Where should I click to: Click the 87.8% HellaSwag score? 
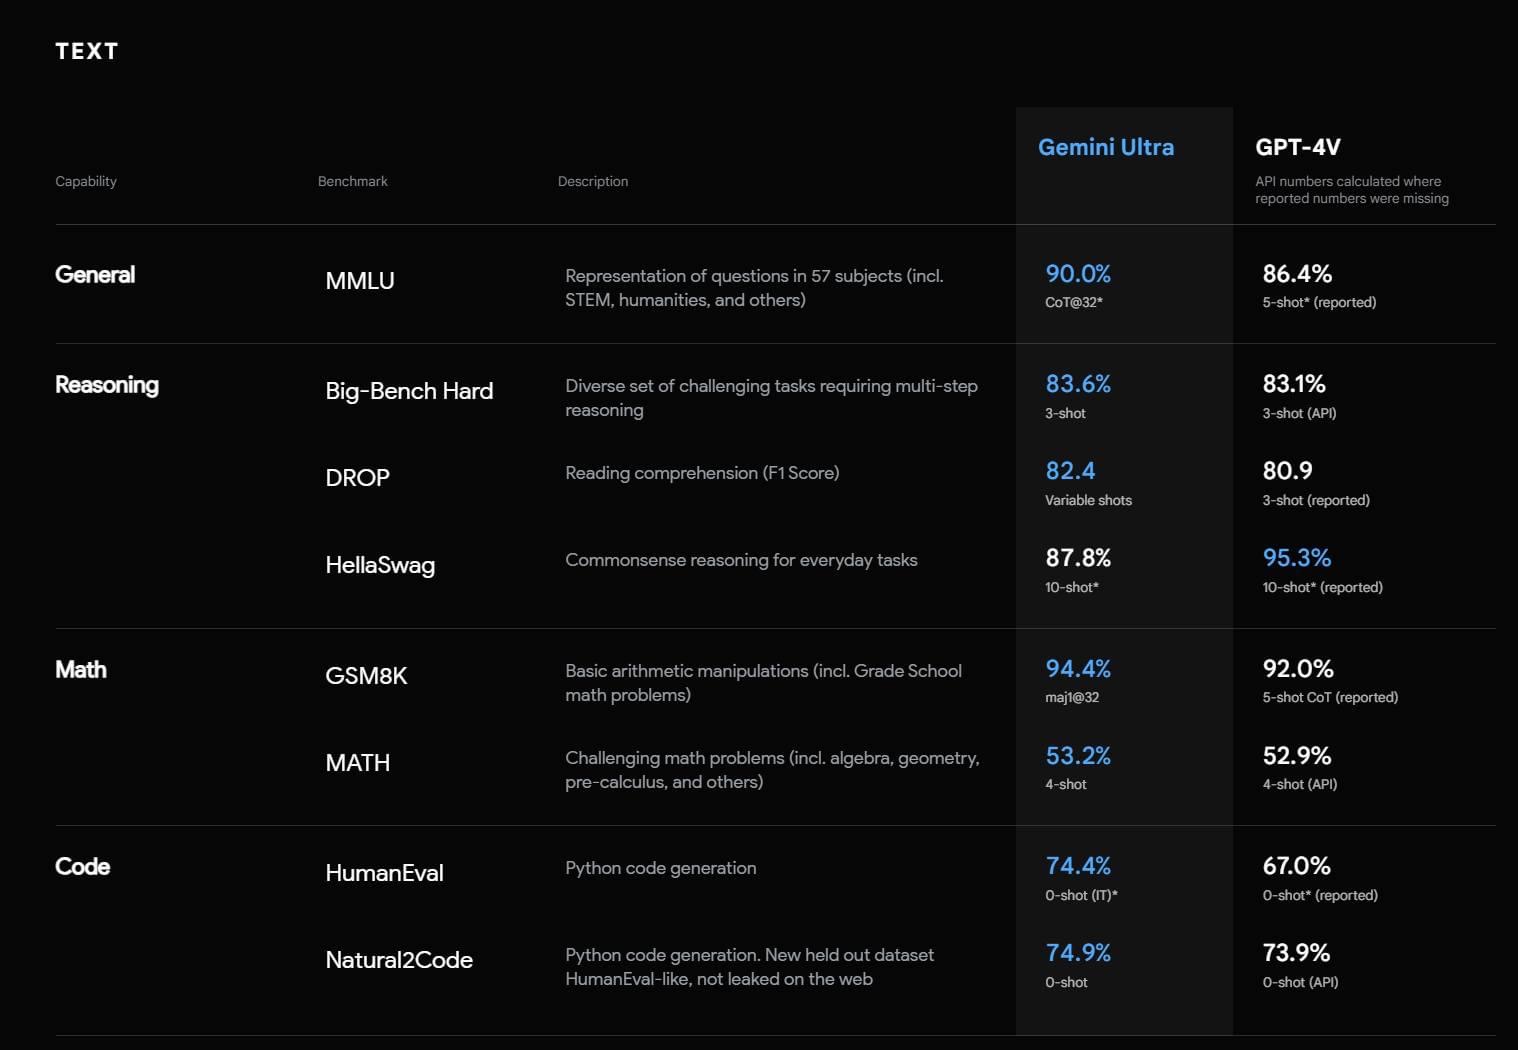coord(1078,558)
